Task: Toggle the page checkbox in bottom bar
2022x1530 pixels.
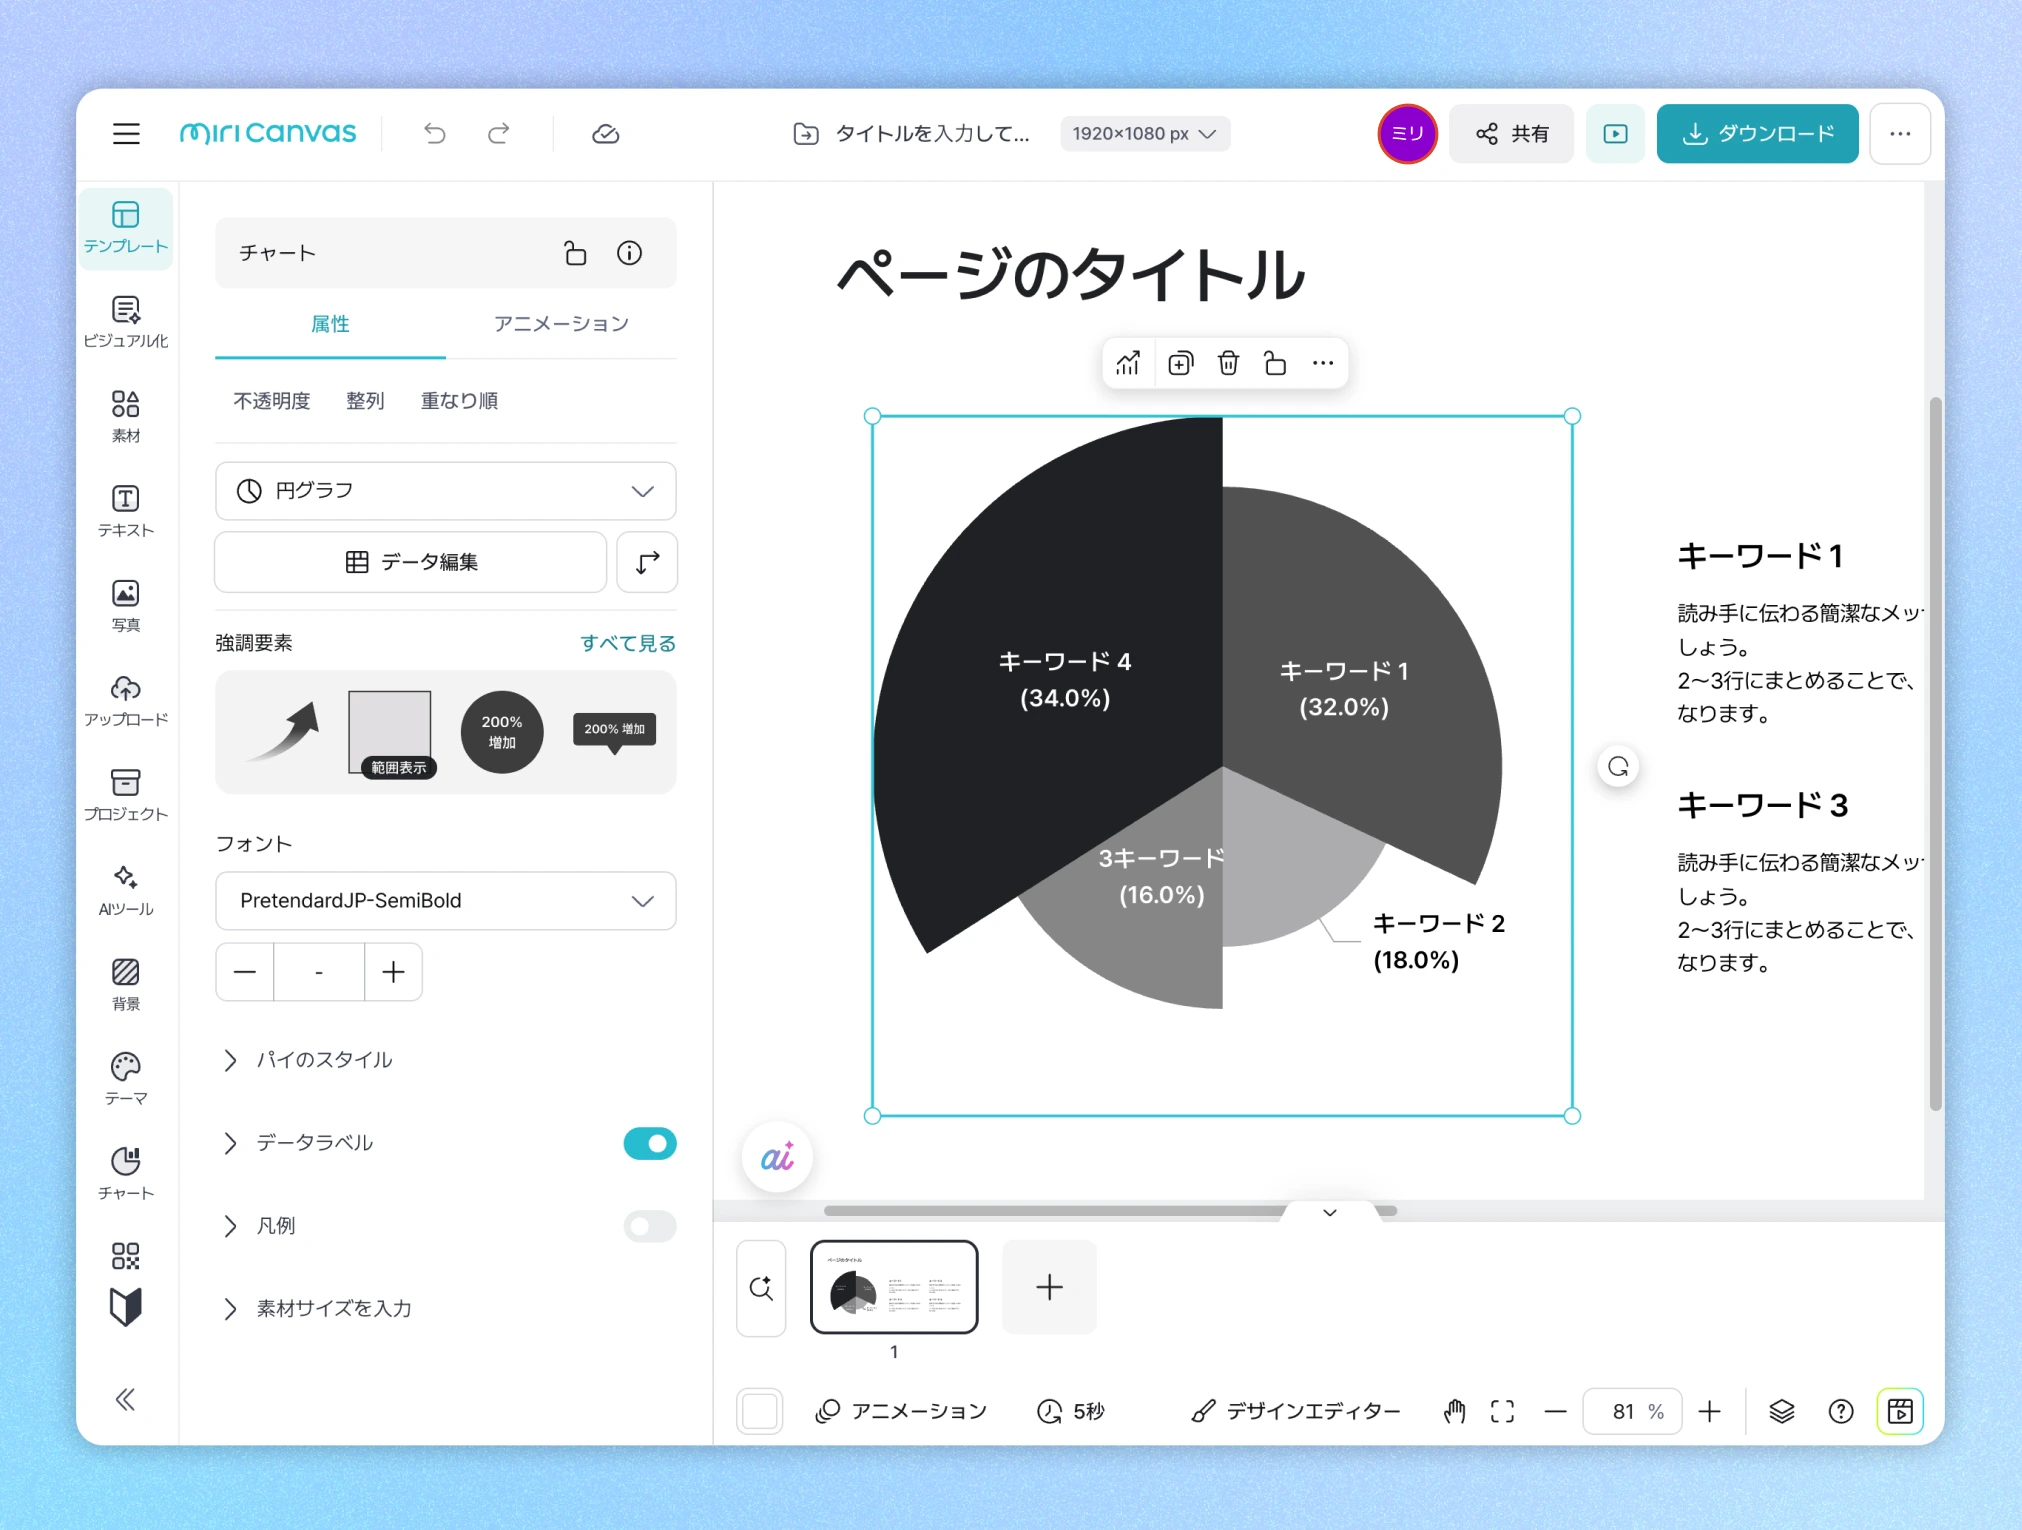Action: click(760, 1411)
